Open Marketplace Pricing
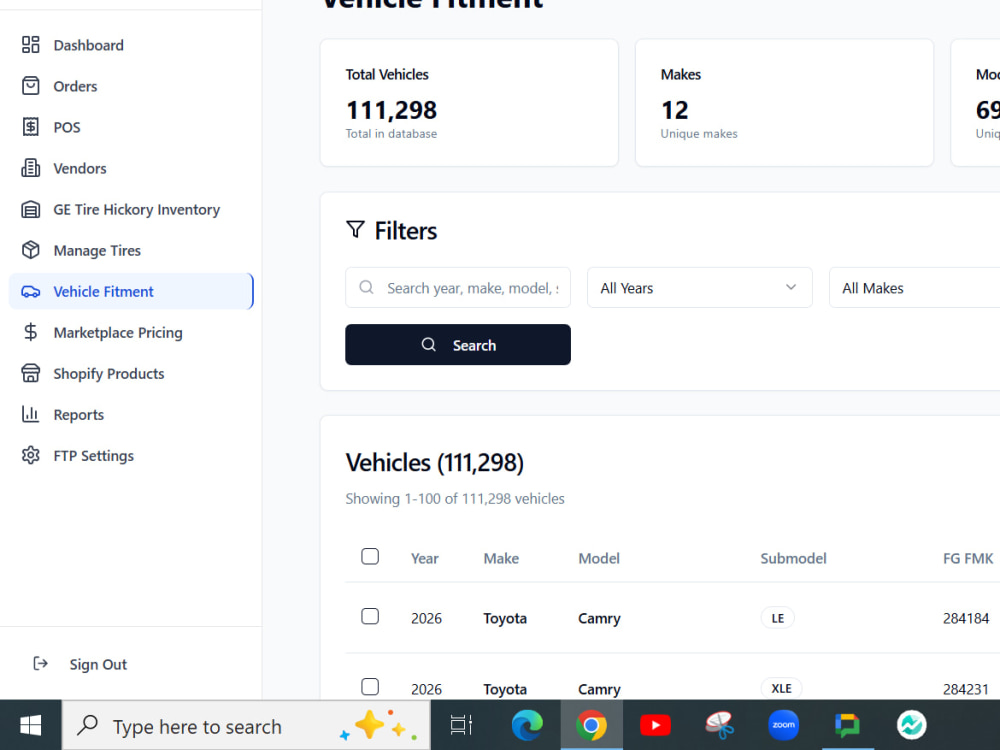1000x750 pixels. 118,332
